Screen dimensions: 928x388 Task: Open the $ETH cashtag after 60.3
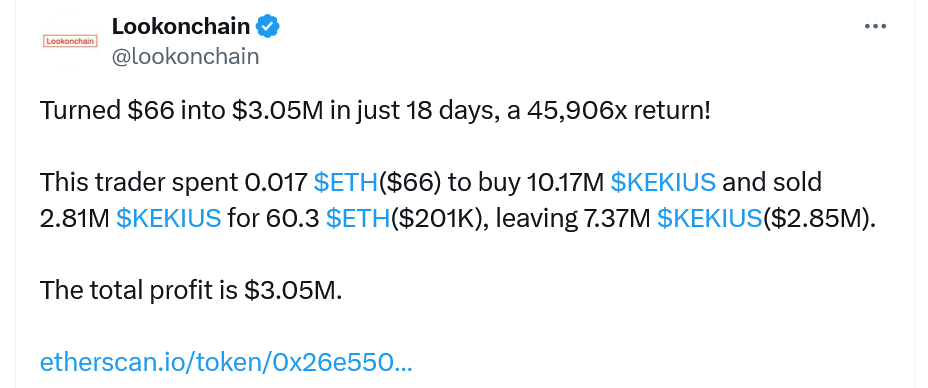tap(359, 219)
